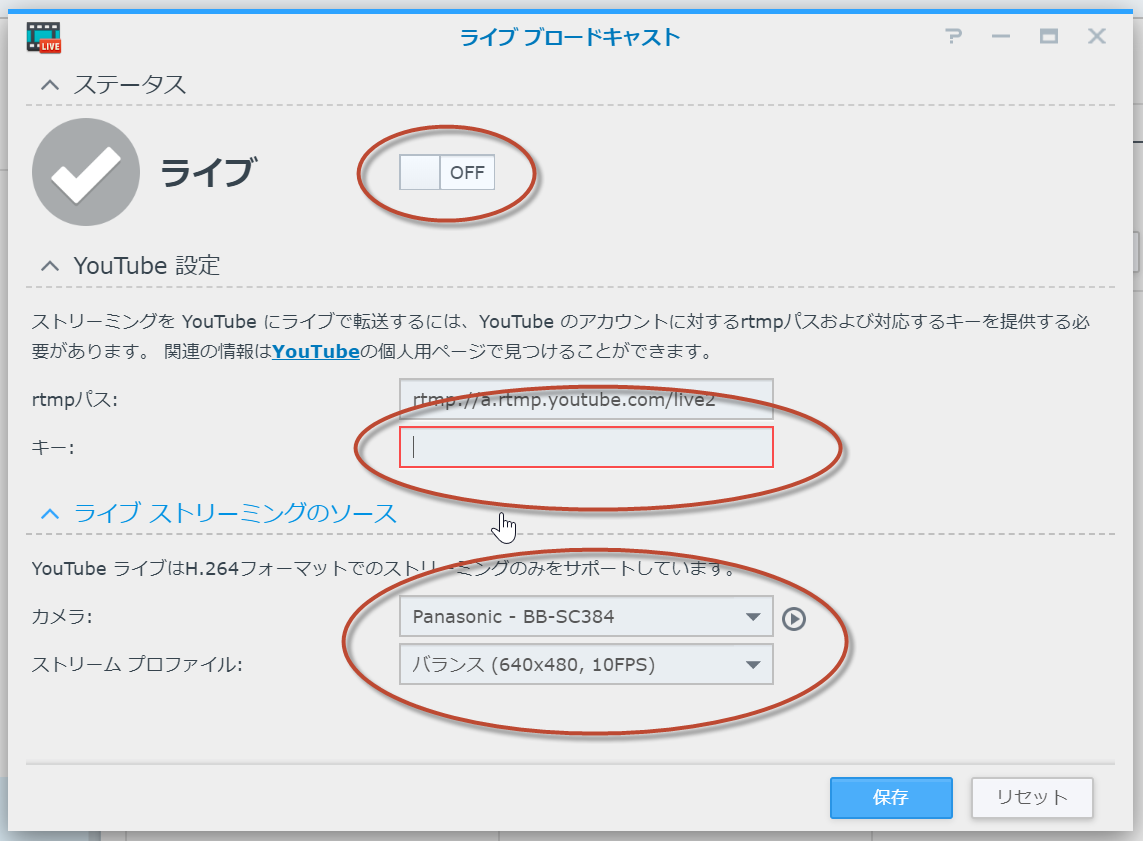Click the リセット button
The width and height of the screenshot is (1143, 841).
pos(1032,797)
